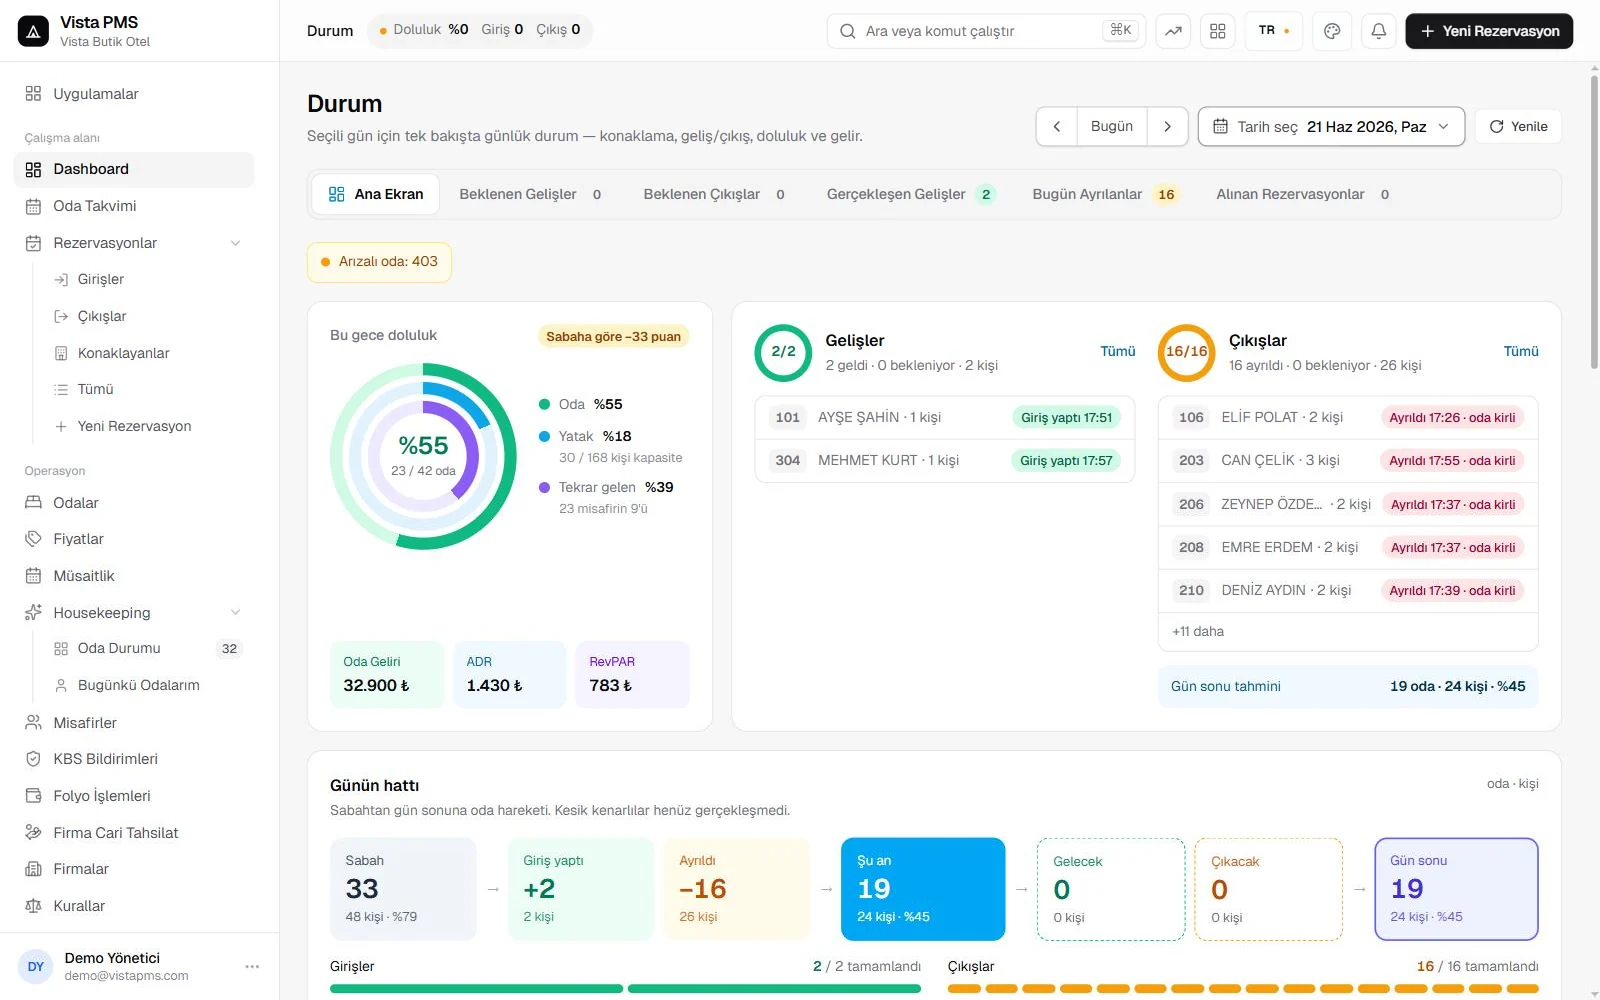Click the Girişler green progress bar
The height and width of the screenshot is (1000, 1600).
click(625, 988)
